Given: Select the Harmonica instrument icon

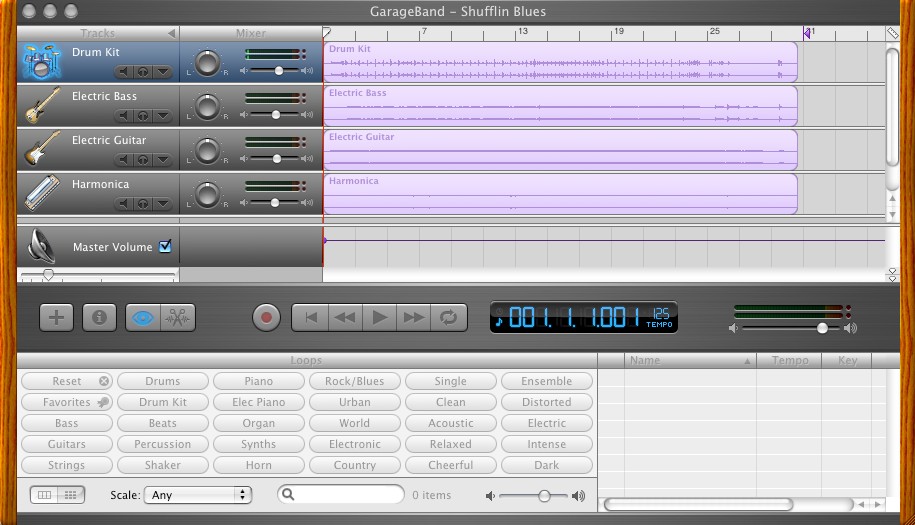Looking at the screenshot, I should [x=42, y=192].
